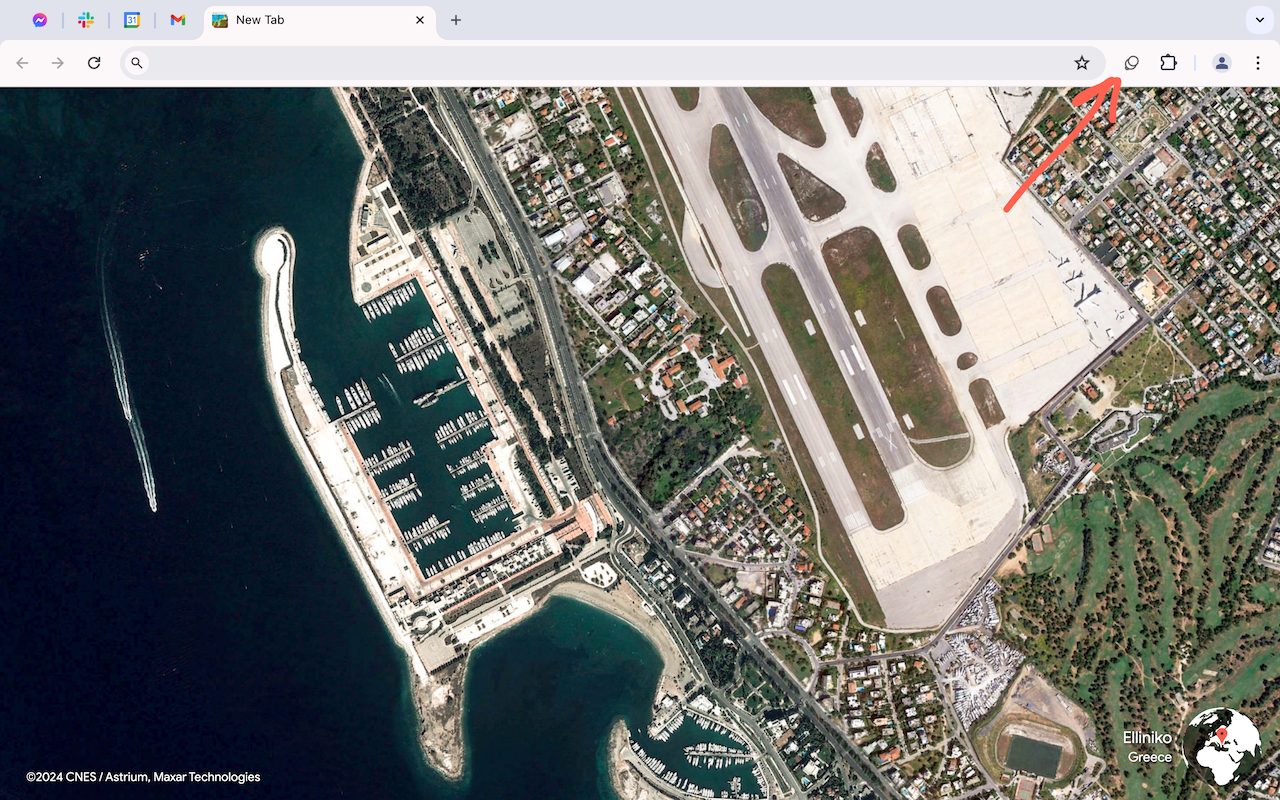Click the Elliniko Greece location label

pos(1148,747)
